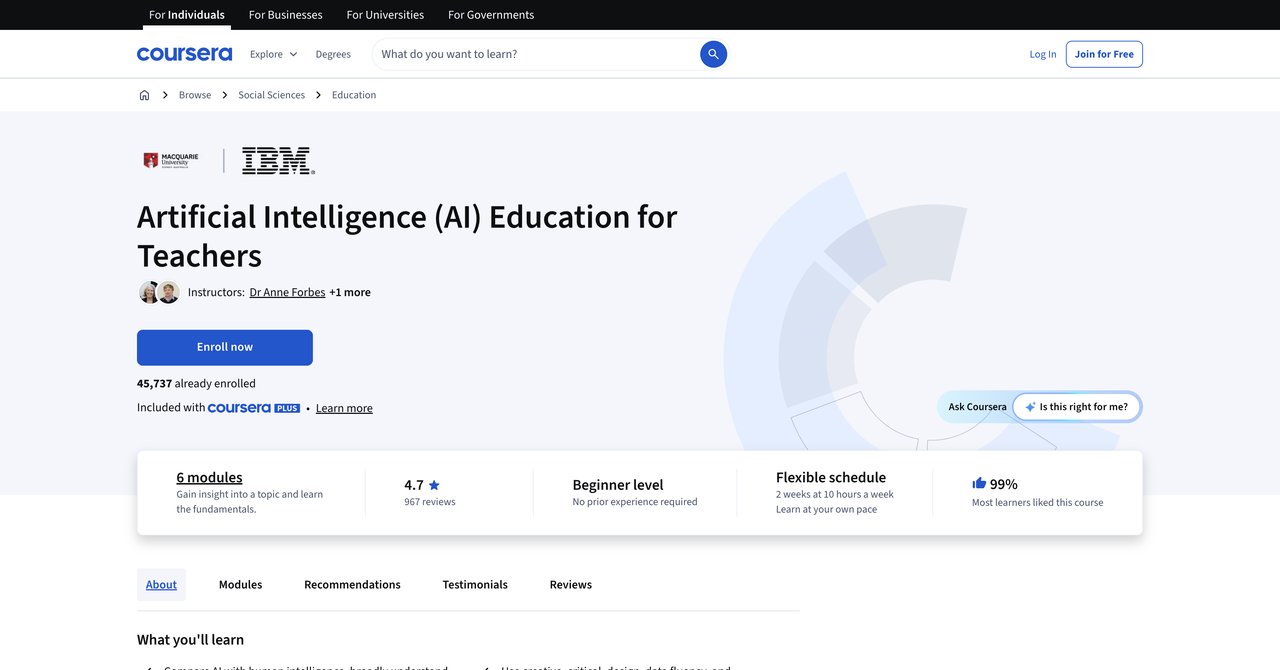Switch to the About tab
Screen dimensions: 1280x670
tap(161, 585)
